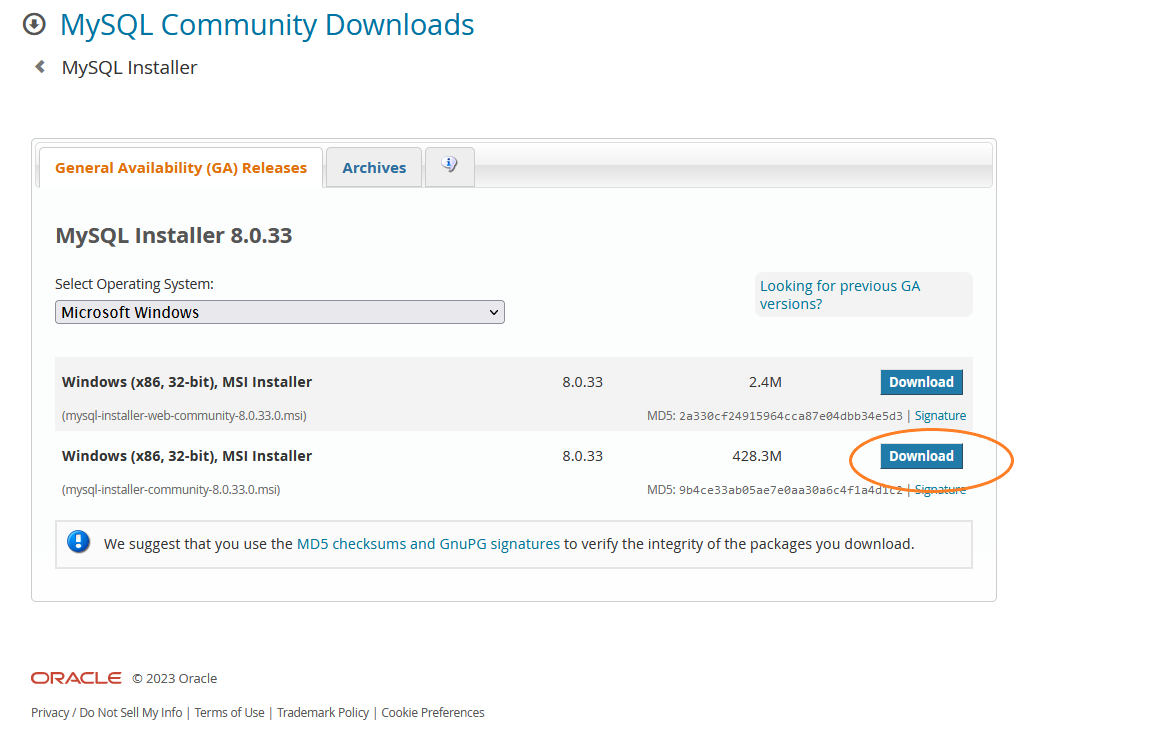Click the Oracle logo in footer
1156x735 pixels.
(76, 678)
